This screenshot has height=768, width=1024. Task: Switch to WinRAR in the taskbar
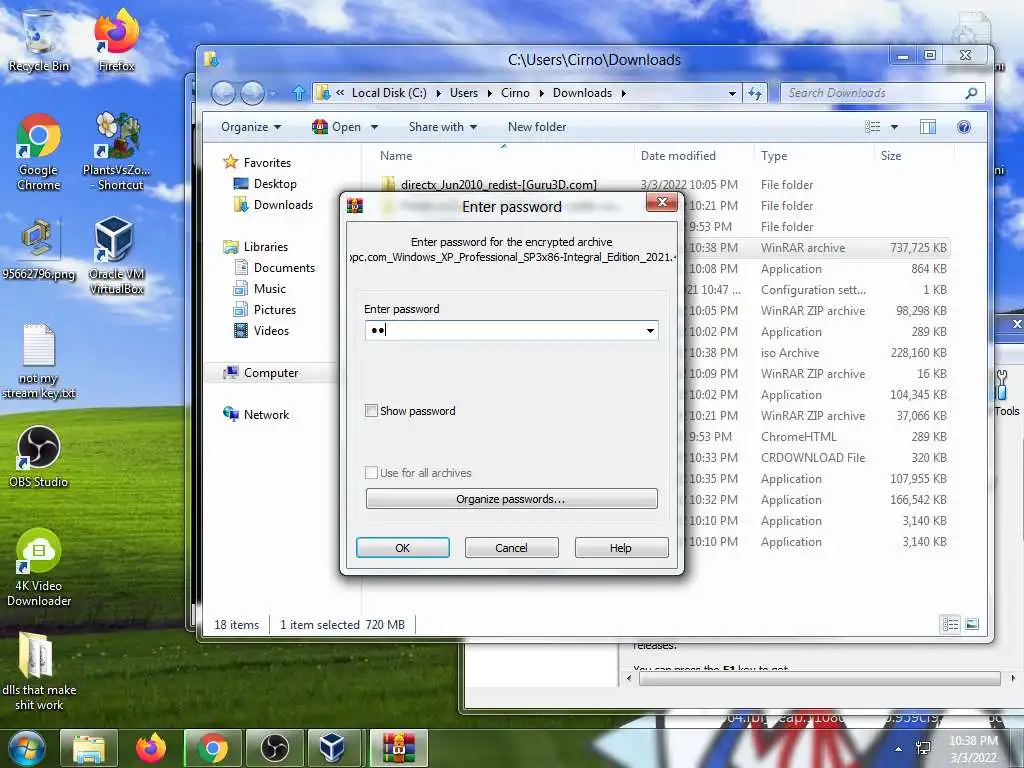click(398, 748)
